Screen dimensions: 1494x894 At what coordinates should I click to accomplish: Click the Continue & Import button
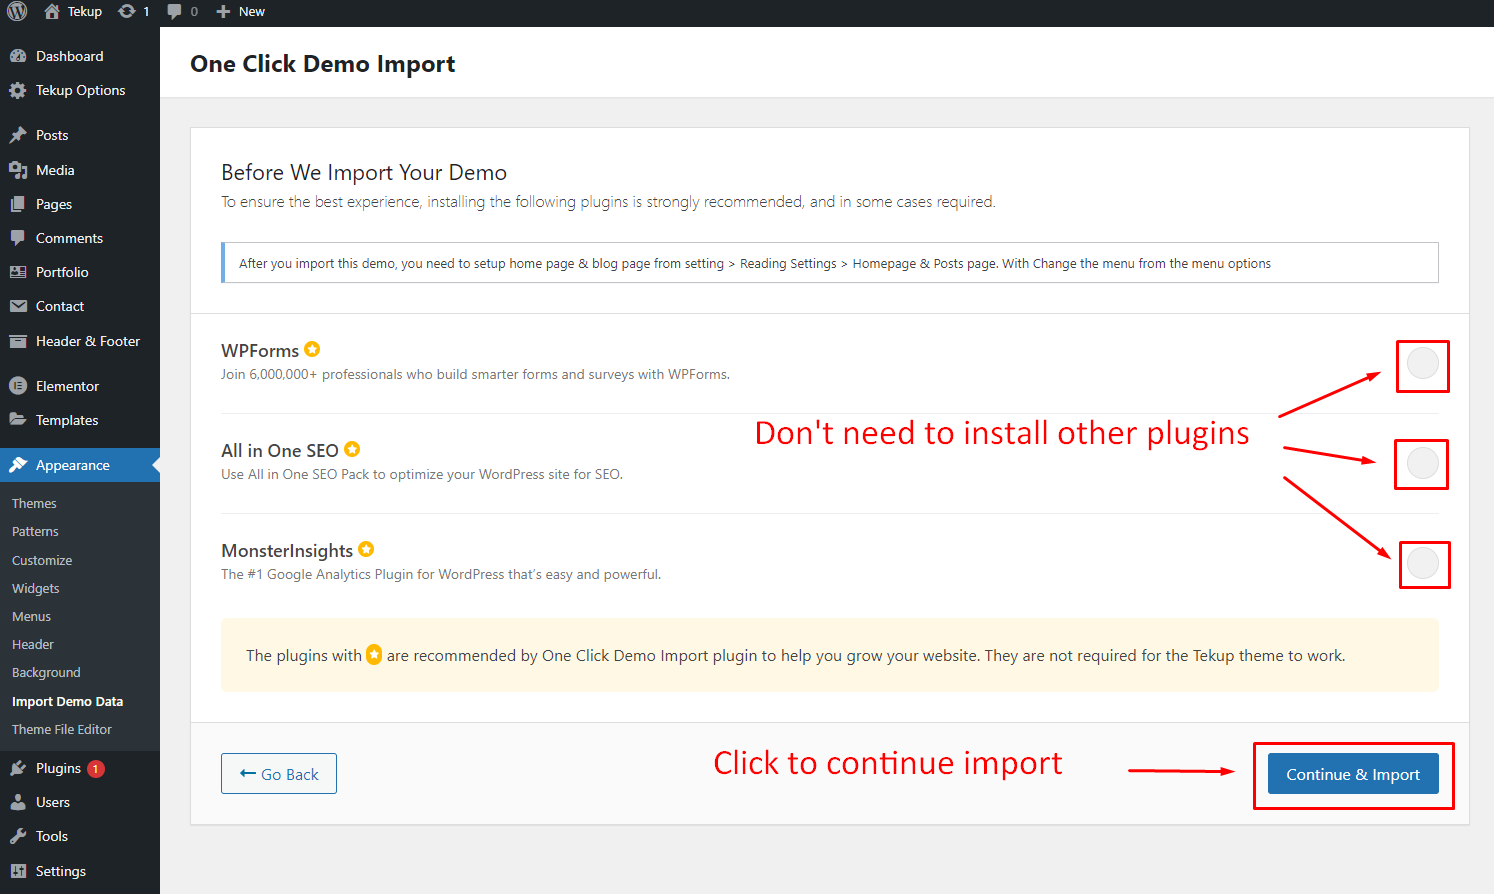tap(1353, 774)
